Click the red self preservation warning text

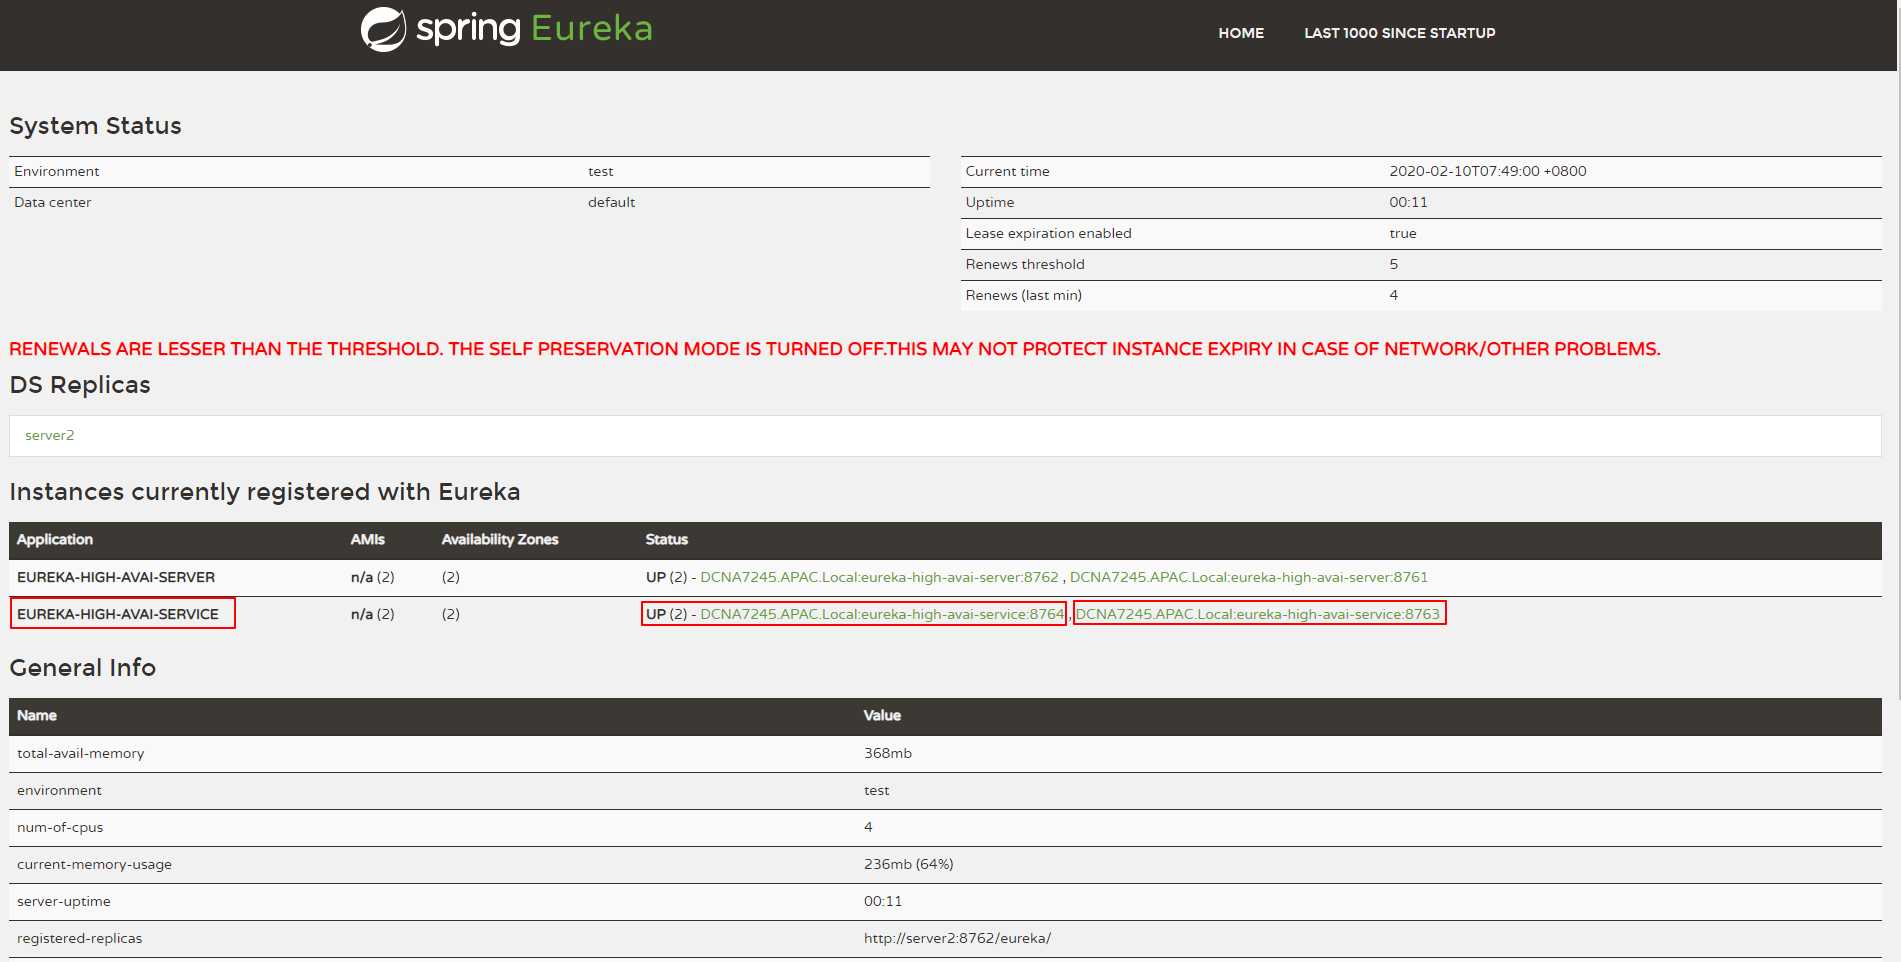pyautogui.click(x=835, y=349)
